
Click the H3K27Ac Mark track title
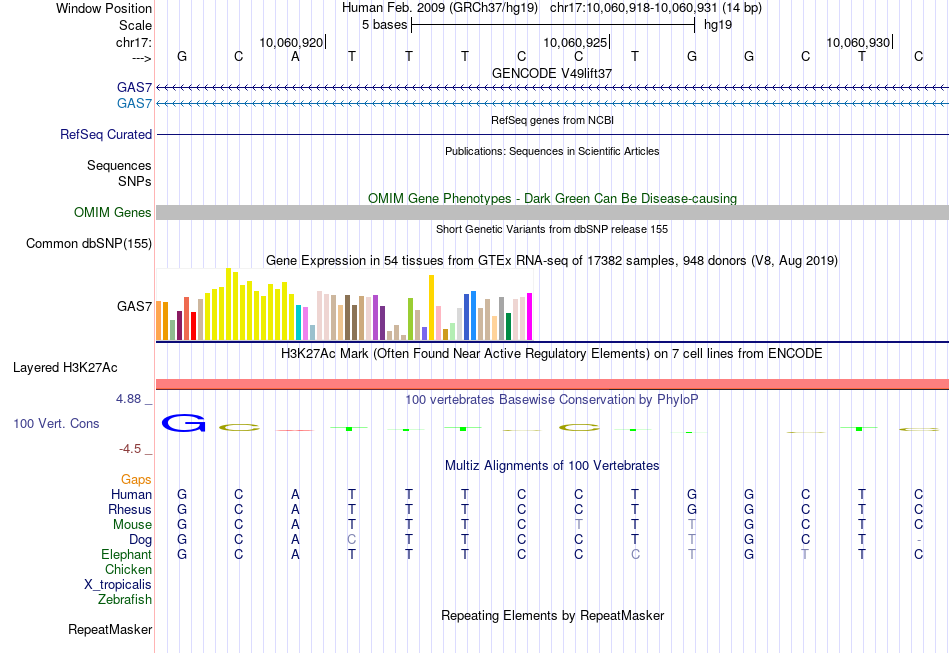click(x=551, y=354)
